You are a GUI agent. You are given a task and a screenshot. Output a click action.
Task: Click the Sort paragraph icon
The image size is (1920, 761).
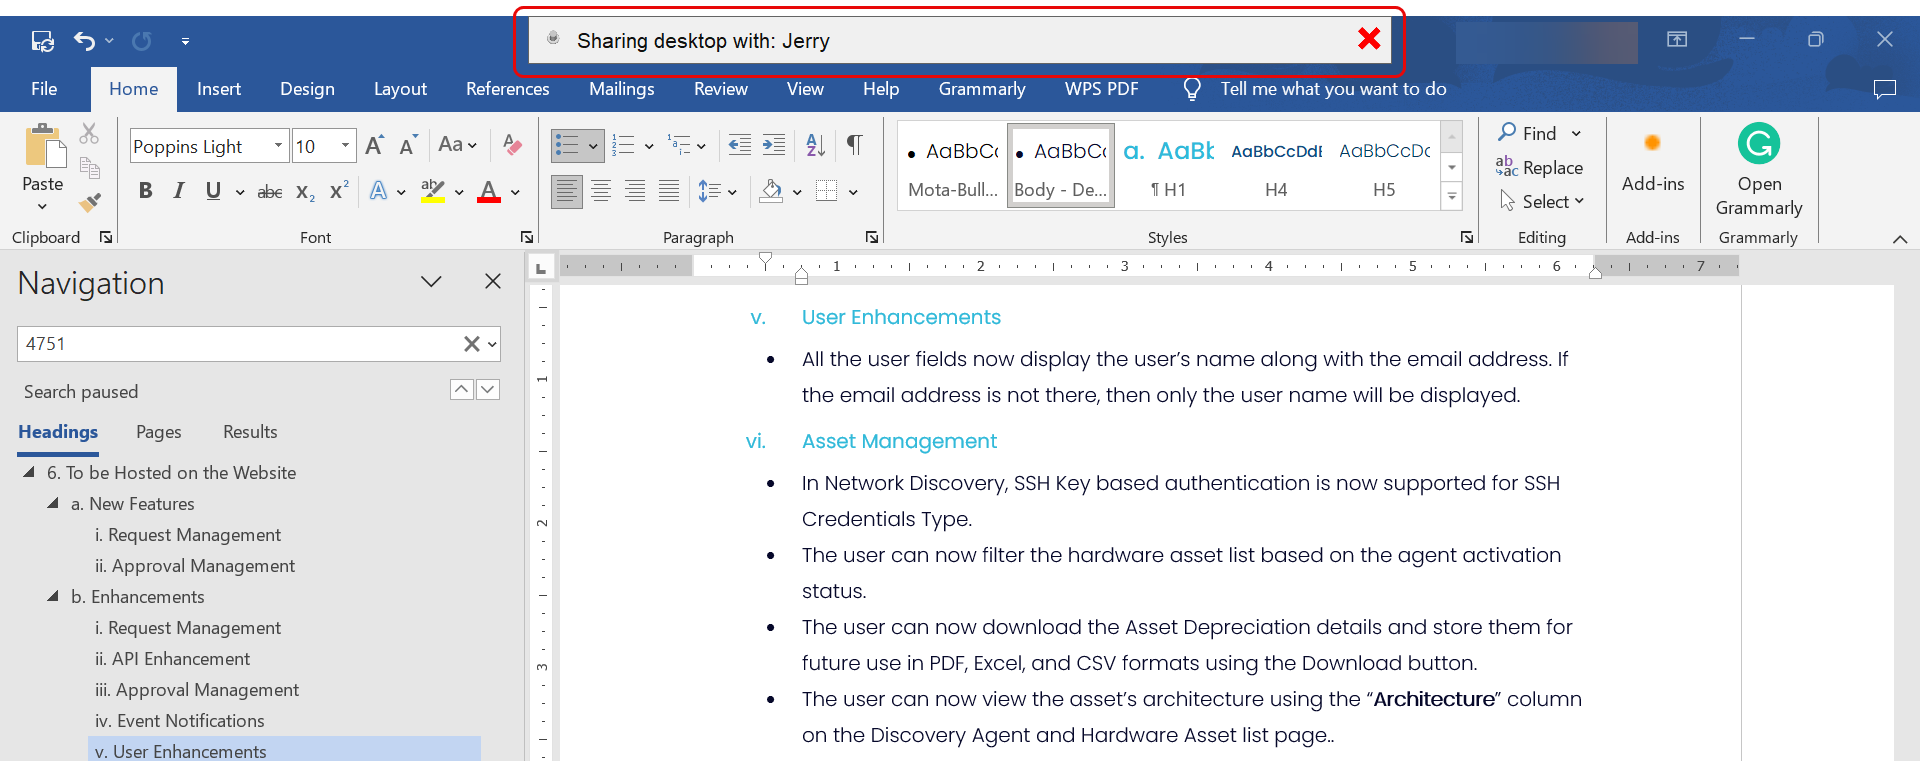[x=815, y=146]
